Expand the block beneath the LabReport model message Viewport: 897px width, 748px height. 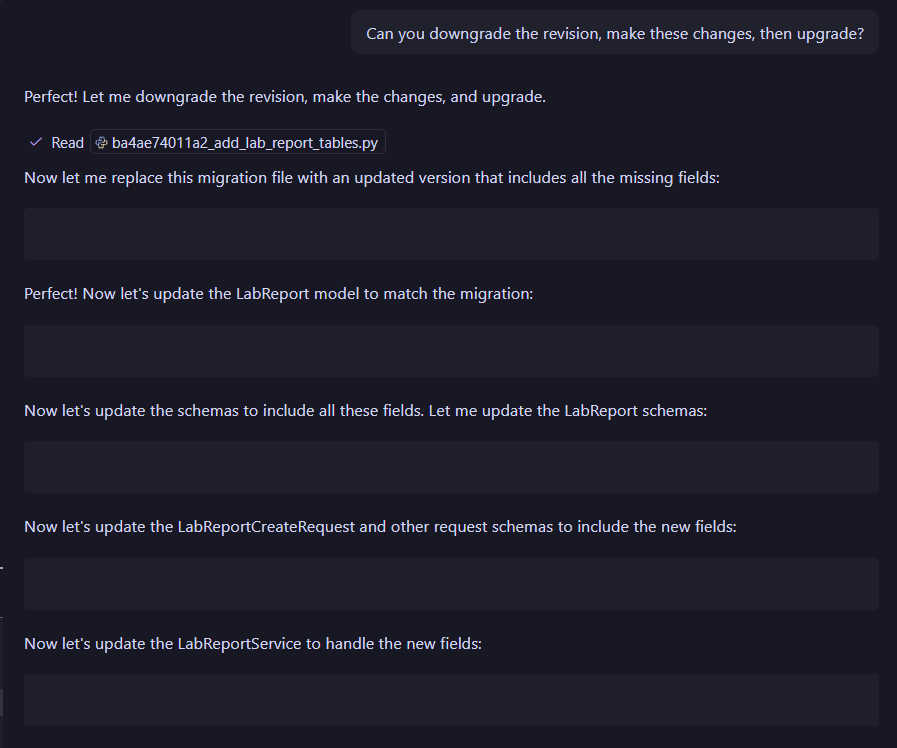pyautogui.click(x=451, y=351)
